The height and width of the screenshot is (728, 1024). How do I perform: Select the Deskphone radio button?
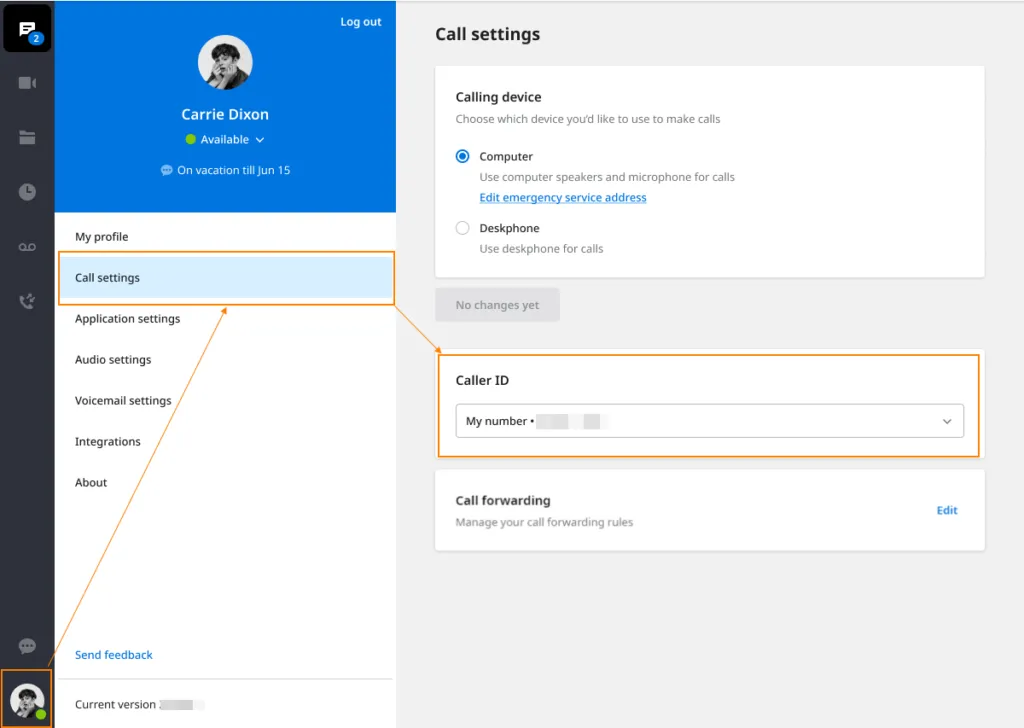pyautogui.click(x=462, y=228)
